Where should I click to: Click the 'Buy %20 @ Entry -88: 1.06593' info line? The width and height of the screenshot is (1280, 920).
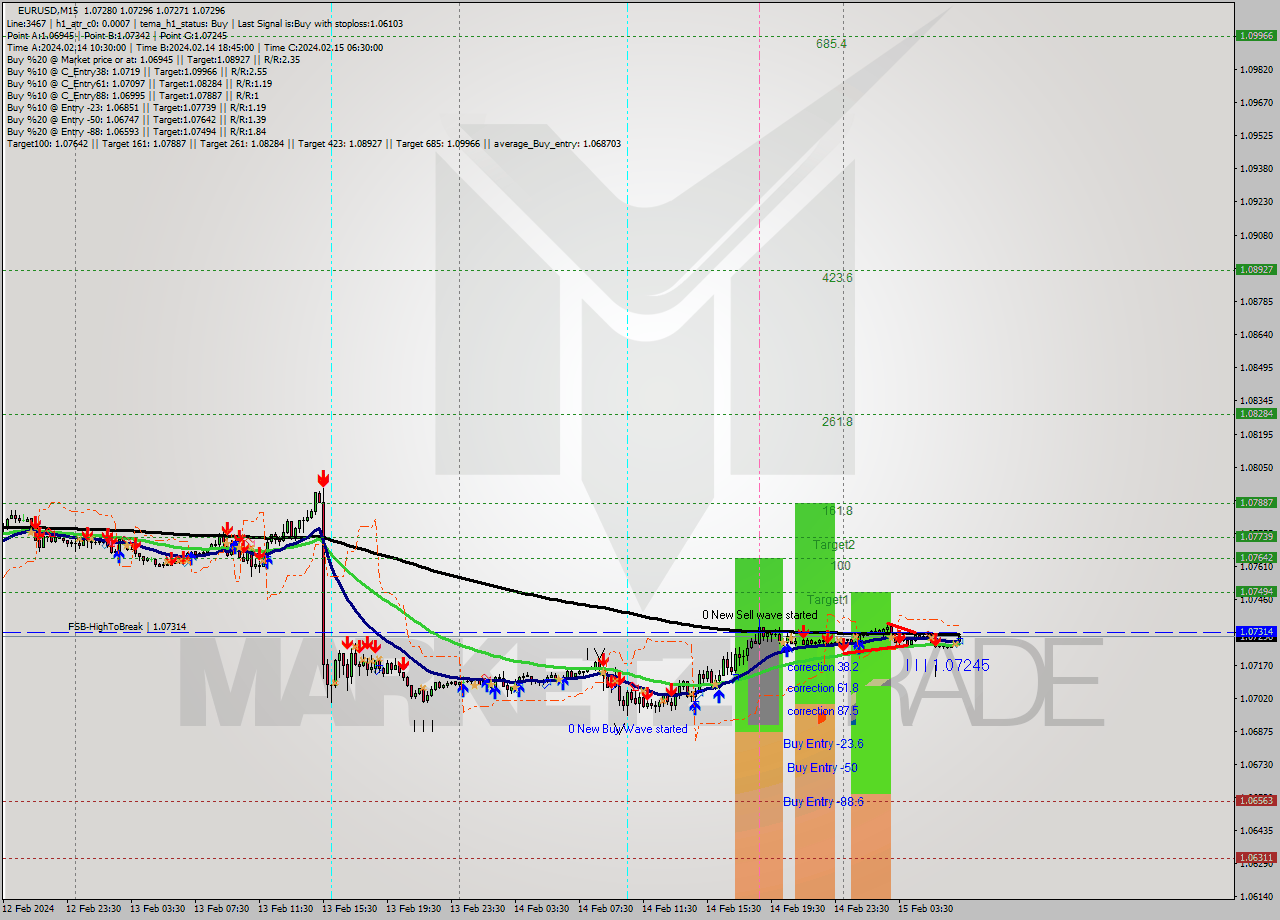pos(136,131)
